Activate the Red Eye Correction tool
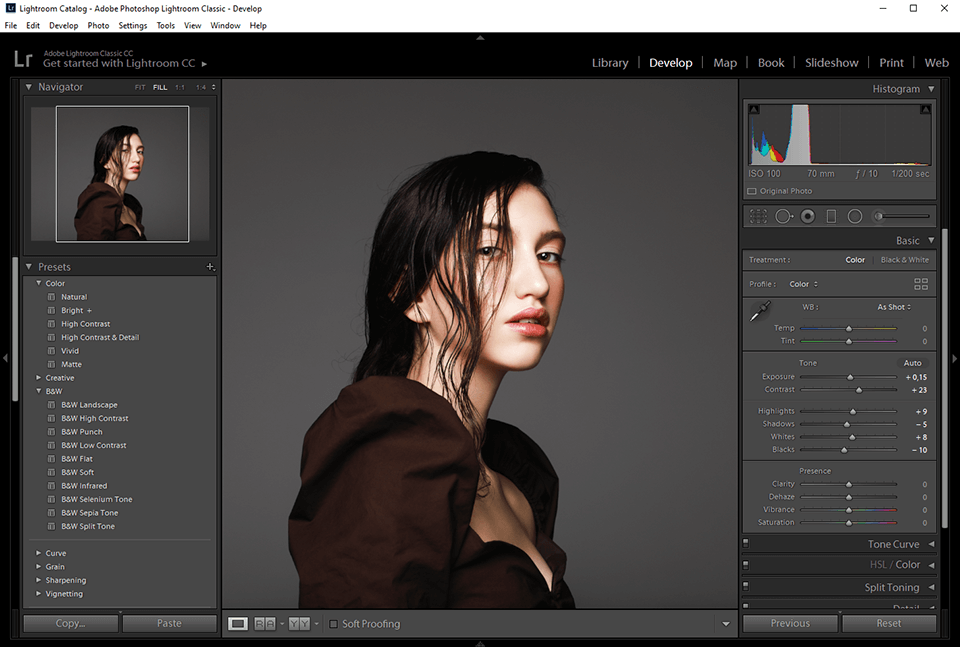Viewport: 960px width, 647px height. click(807, 215)
